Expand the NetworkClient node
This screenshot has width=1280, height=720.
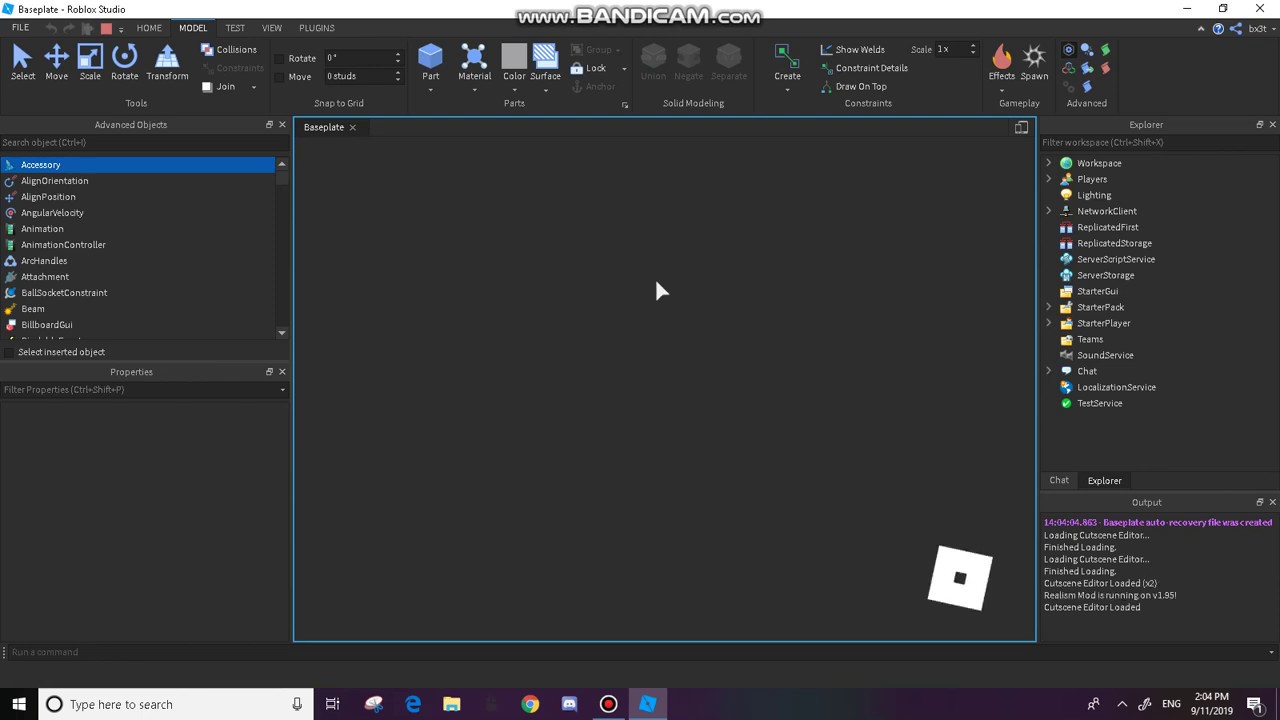pyautogui.click(x=1049, y=211)
